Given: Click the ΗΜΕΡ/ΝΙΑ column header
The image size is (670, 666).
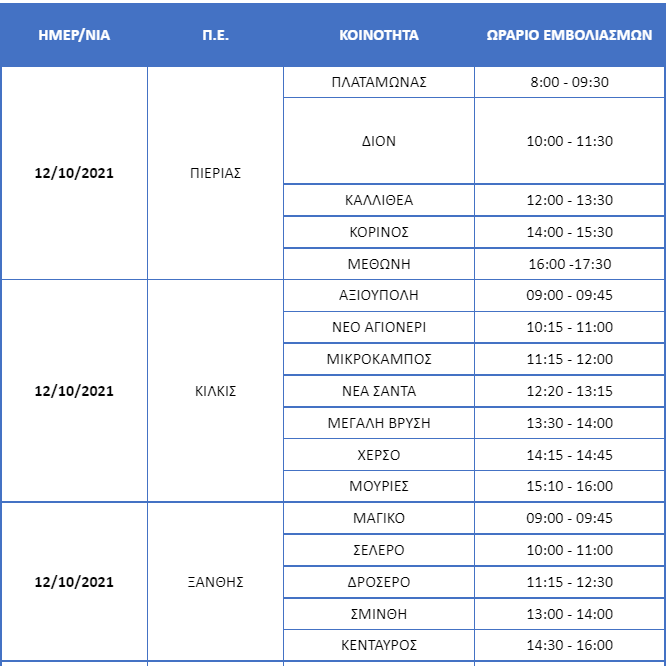Looking at the screenshot, I should 74,35.
